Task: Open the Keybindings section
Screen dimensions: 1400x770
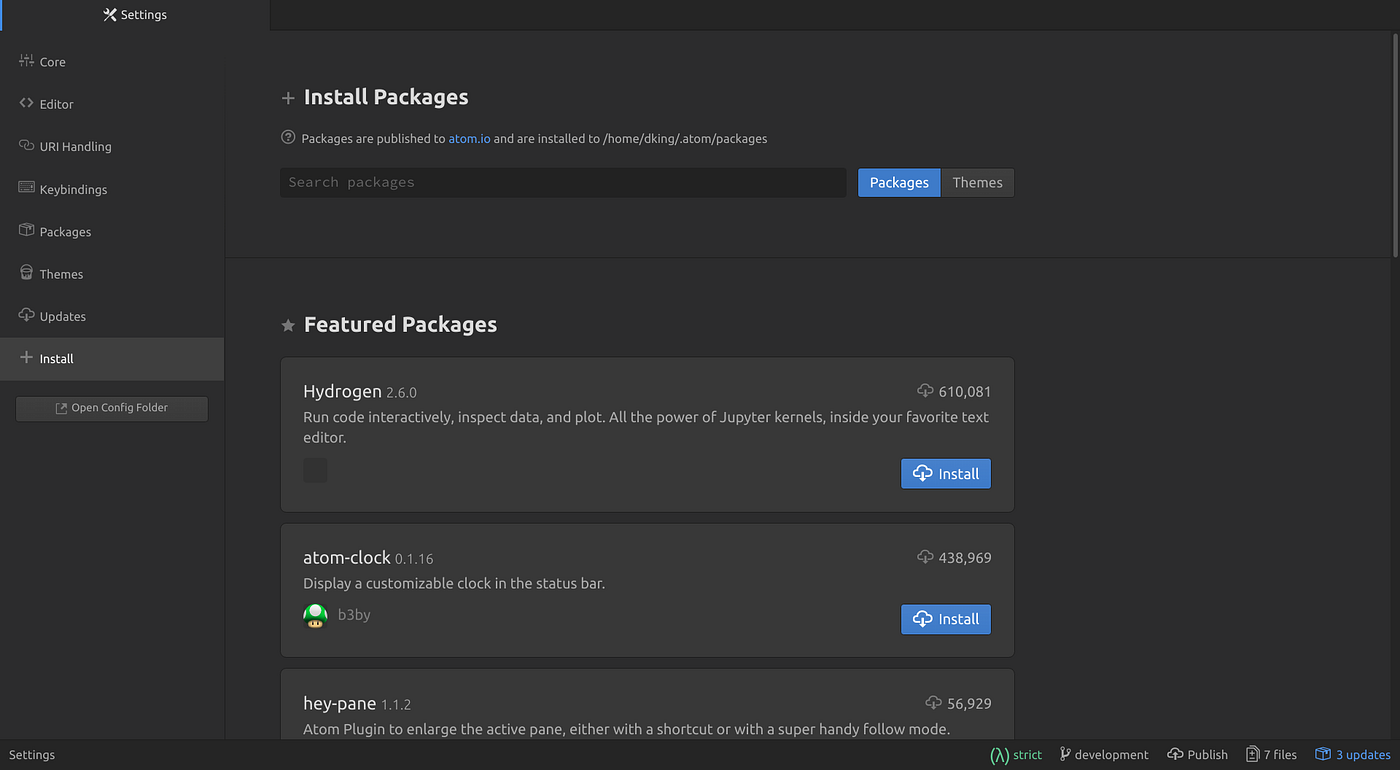Action: coord(73,189)
